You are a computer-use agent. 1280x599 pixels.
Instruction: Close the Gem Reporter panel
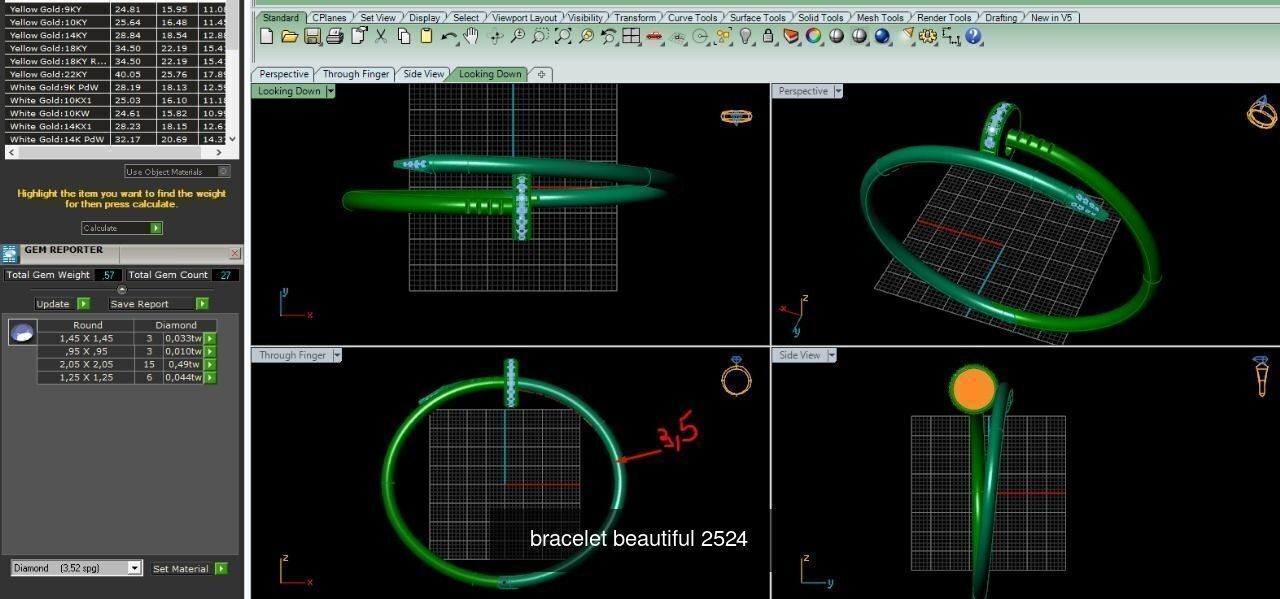click(235, 254)
